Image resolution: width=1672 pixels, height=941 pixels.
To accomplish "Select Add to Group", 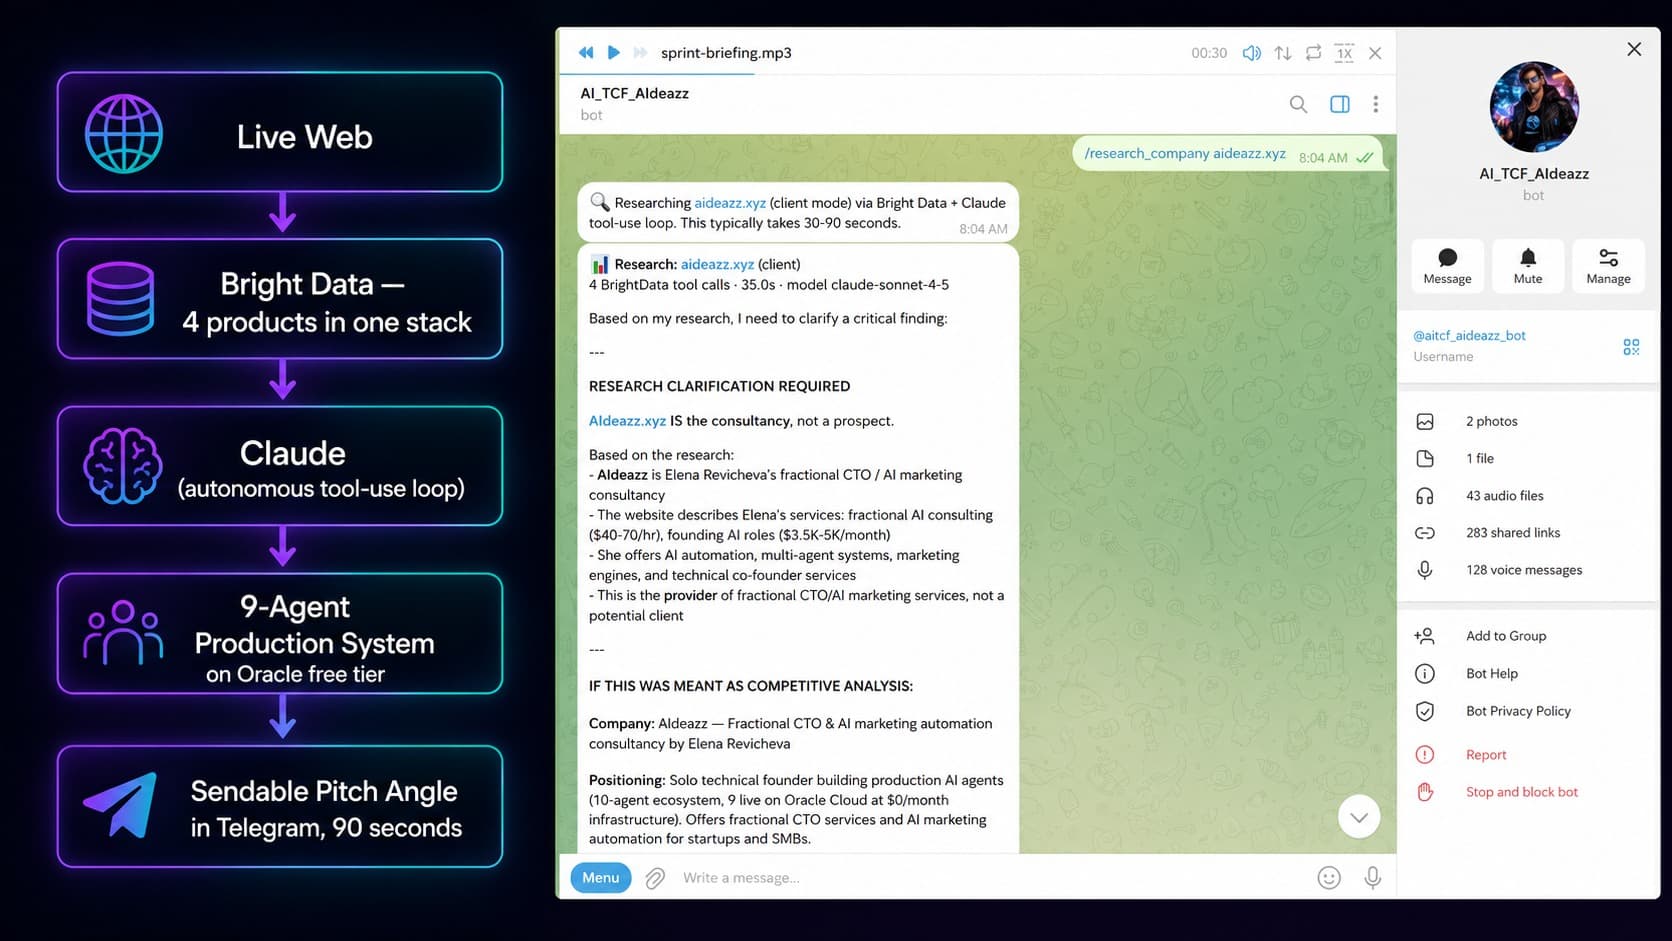I will [x=1528, y=635].
